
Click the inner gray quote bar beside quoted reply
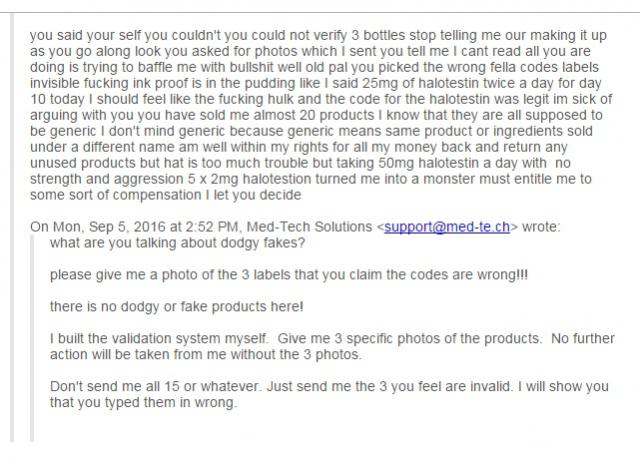(32, 339)
